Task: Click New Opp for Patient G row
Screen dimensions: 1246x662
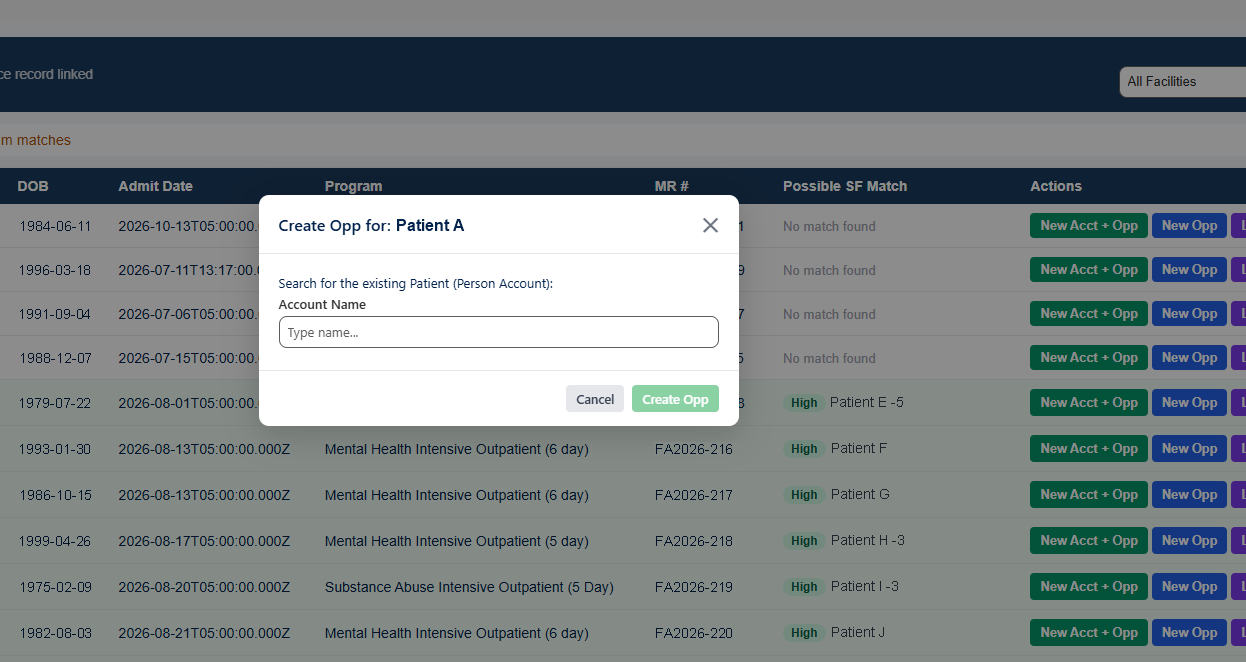Action: pyautogui.click(x=1189, y=495)
